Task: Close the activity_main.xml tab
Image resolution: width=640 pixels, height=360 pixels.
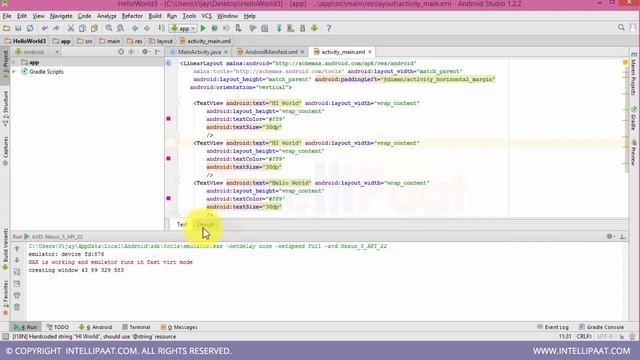Action: [370, 52]
